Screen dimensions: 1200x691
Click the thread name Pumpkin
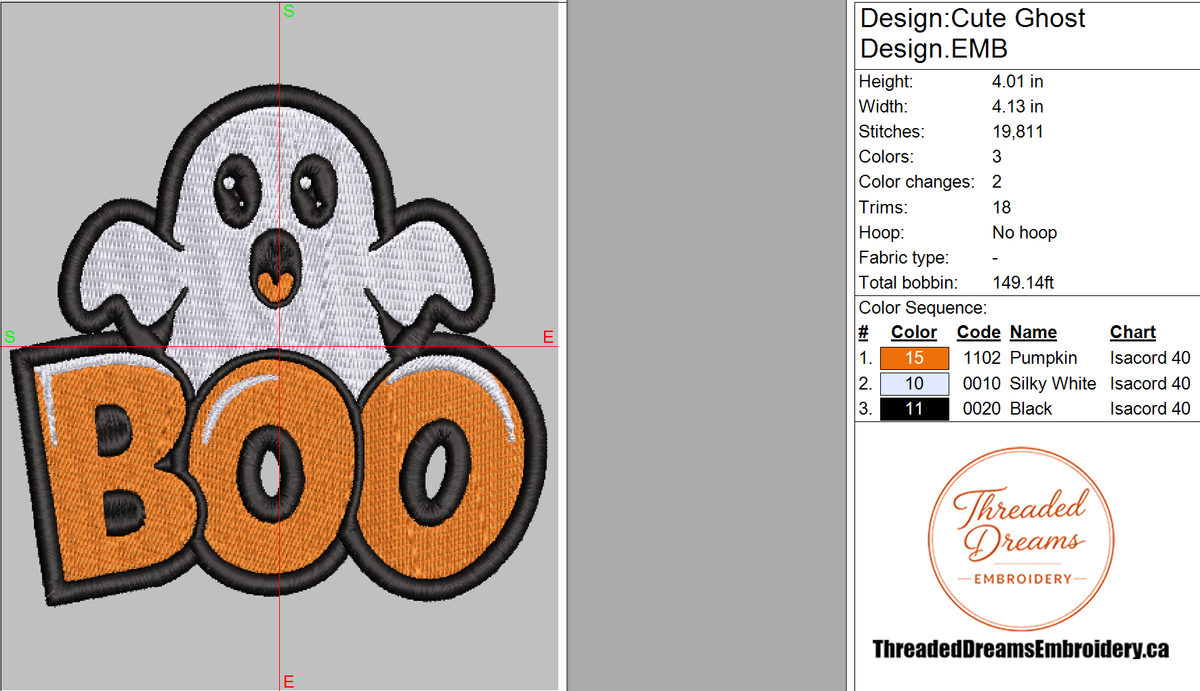[x=1043, y=358]
